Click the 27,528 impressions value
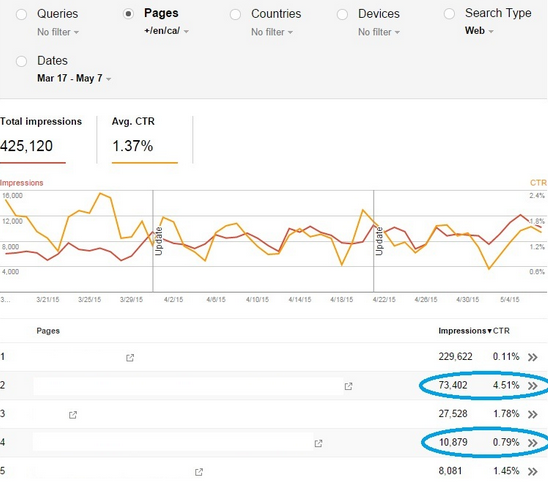 coord(453,414)
